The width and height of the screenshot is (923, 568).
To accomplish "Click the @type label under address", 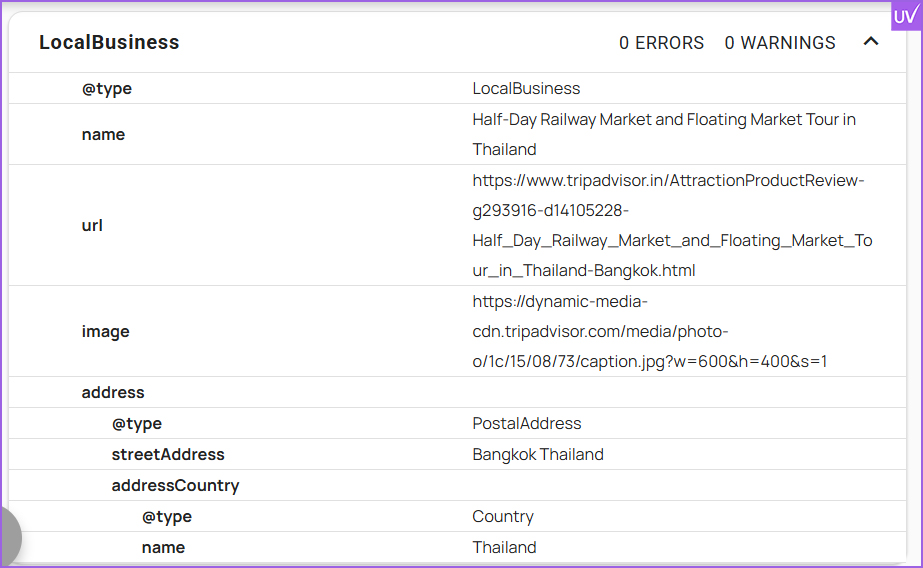I will (137, 423).
